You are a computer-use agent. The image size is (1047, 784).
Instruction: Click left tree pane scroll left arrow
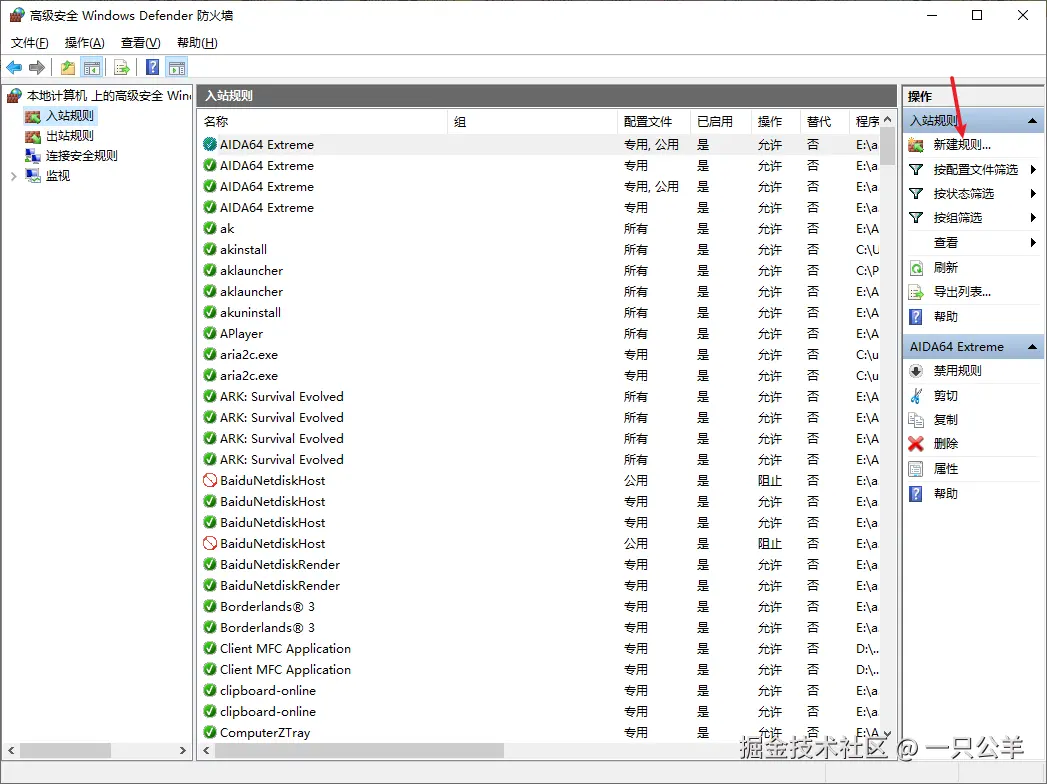click(x=11, y=751)
